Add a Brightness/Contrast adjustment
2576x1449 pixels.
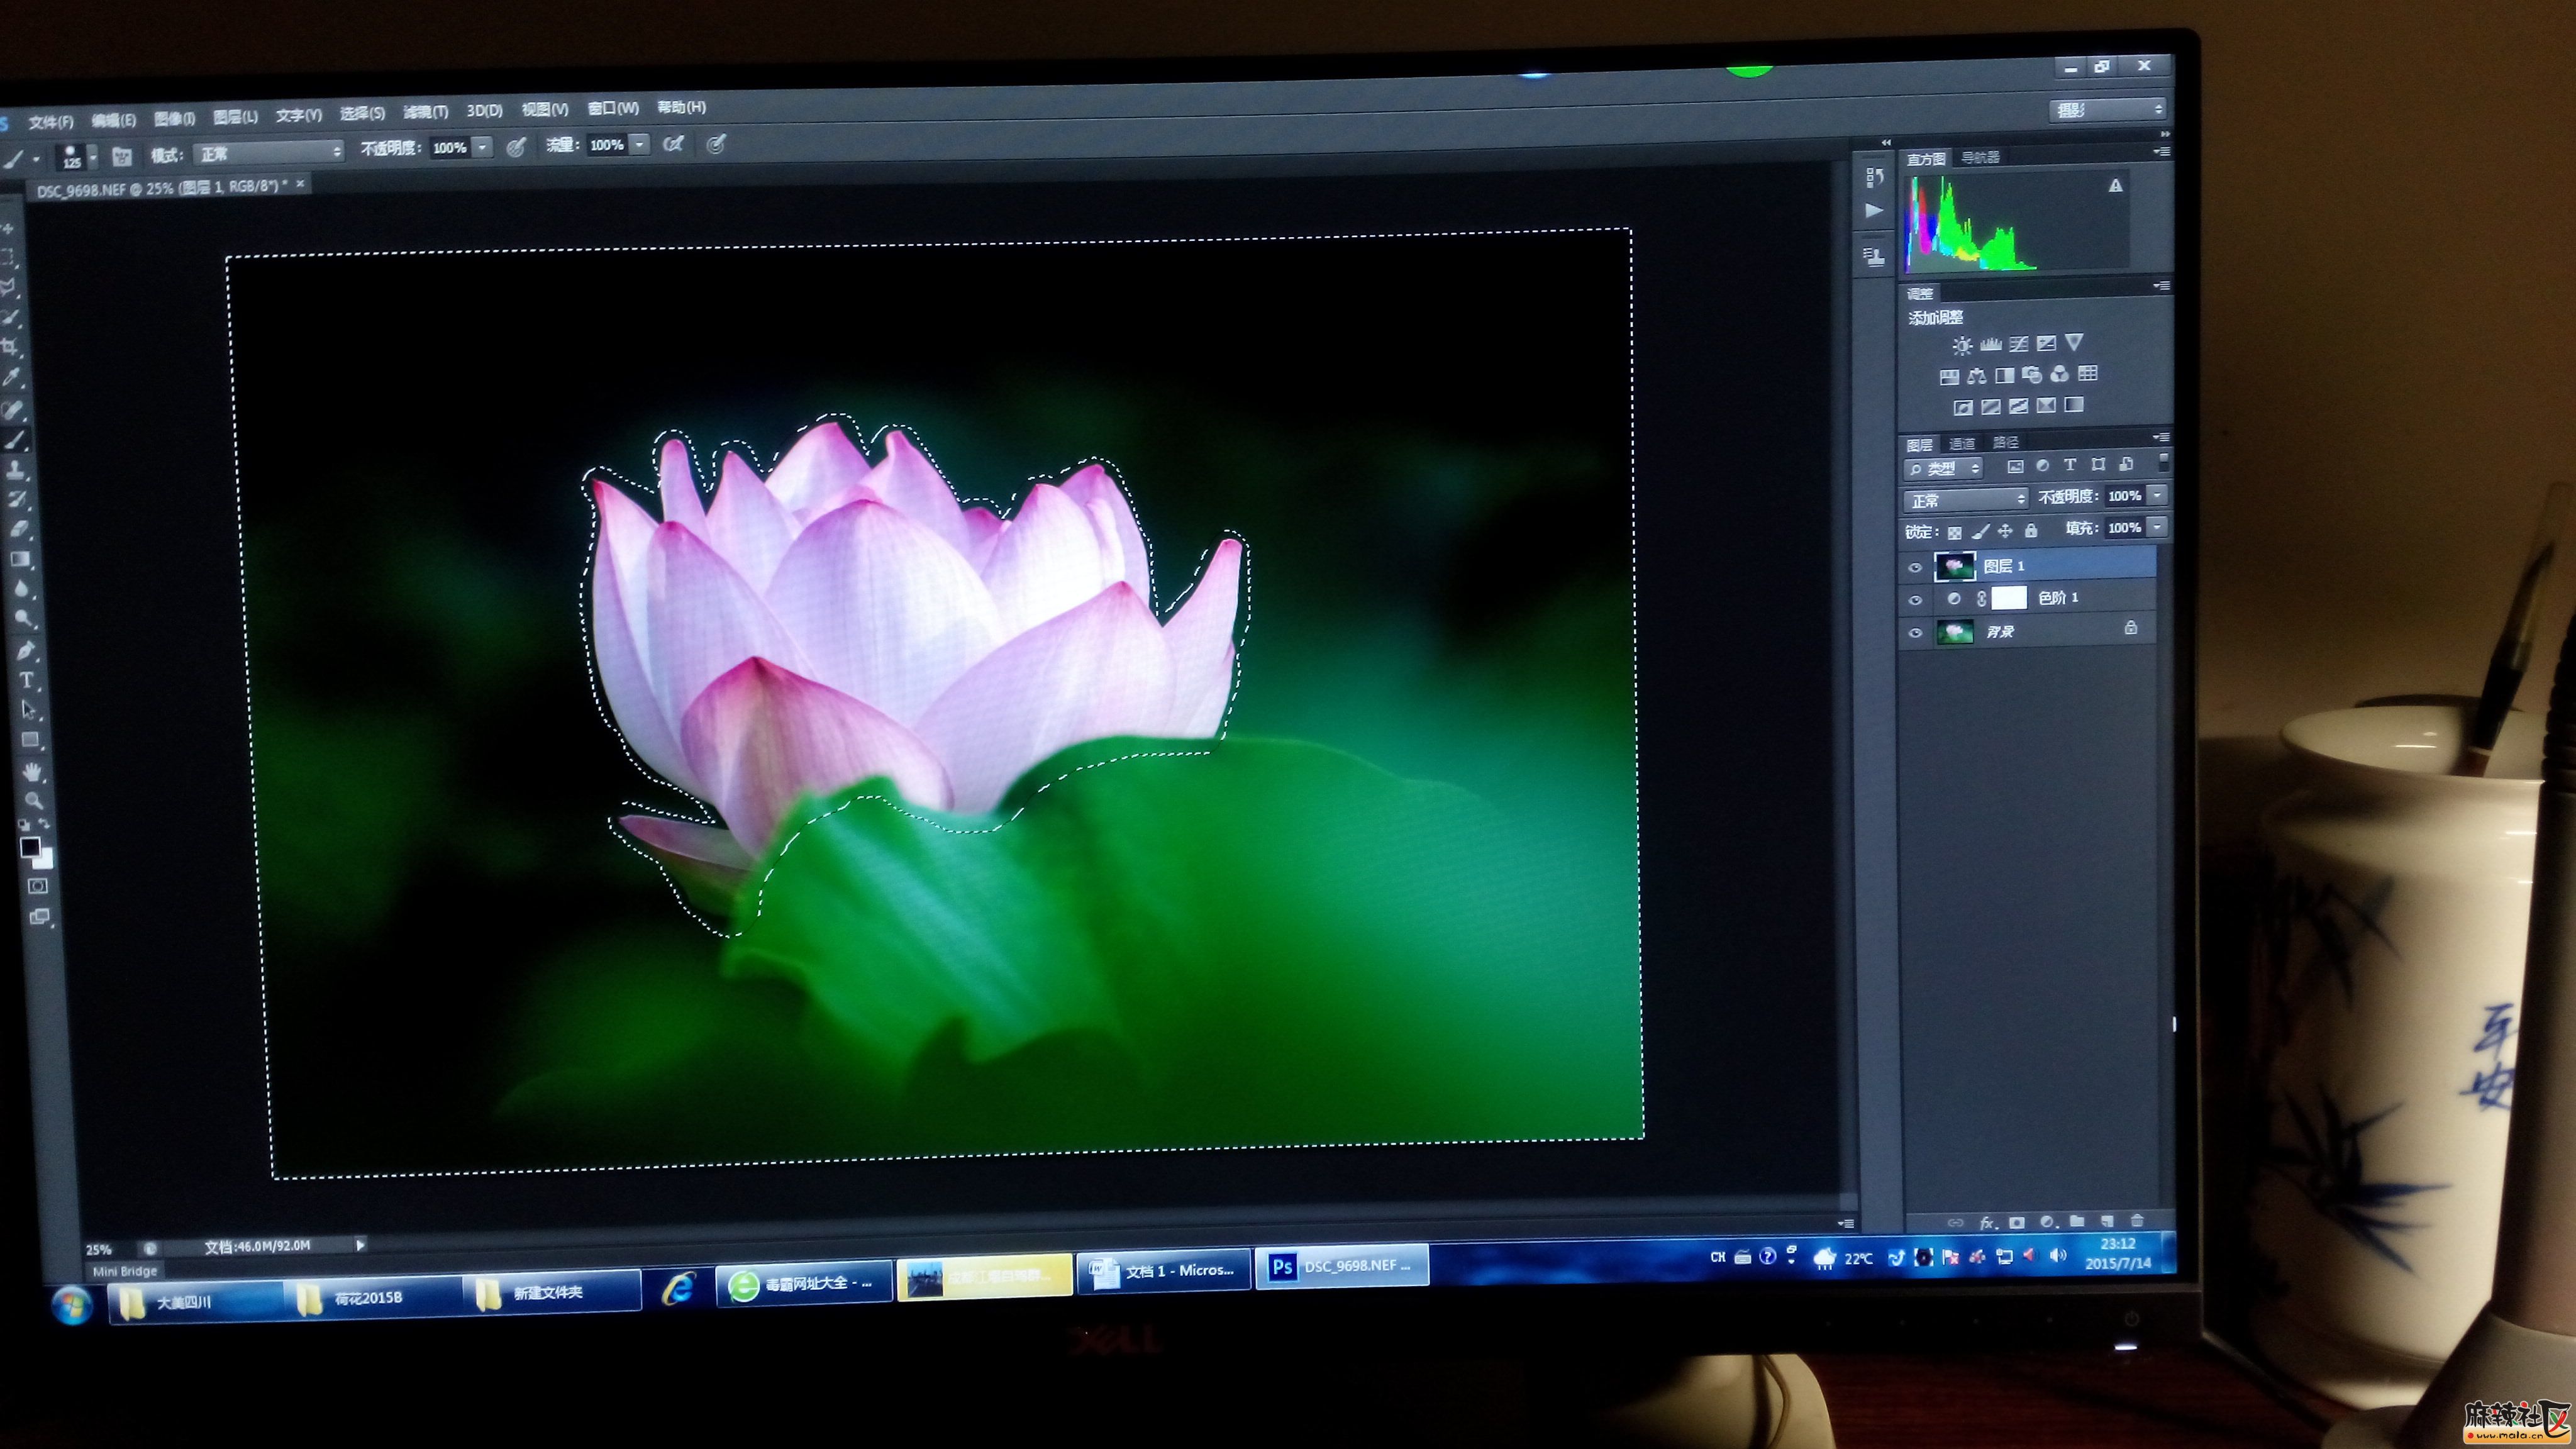click(x=1963, y=346)
